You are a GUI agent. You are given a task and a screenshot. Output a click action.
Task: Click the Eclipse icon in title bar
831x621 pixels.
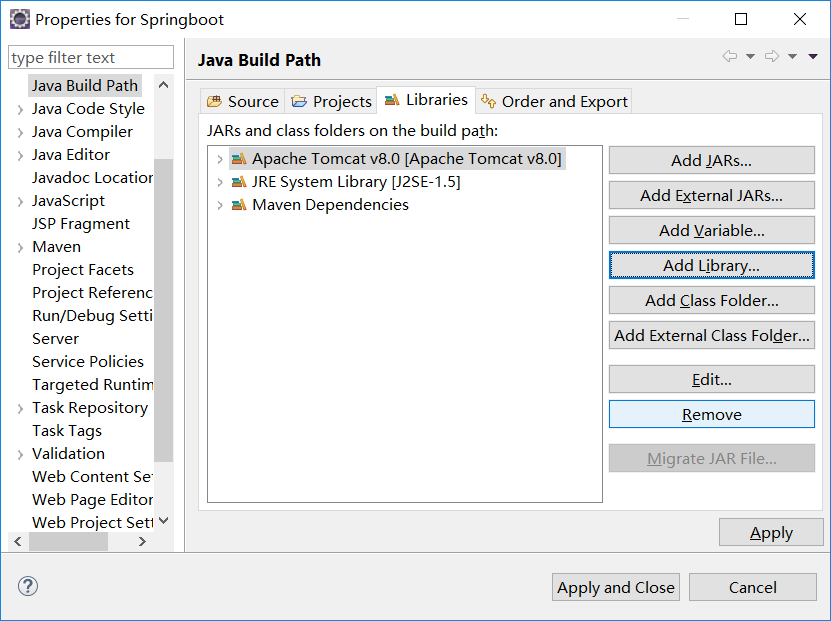pyautogui.click(x=20, y=20)
